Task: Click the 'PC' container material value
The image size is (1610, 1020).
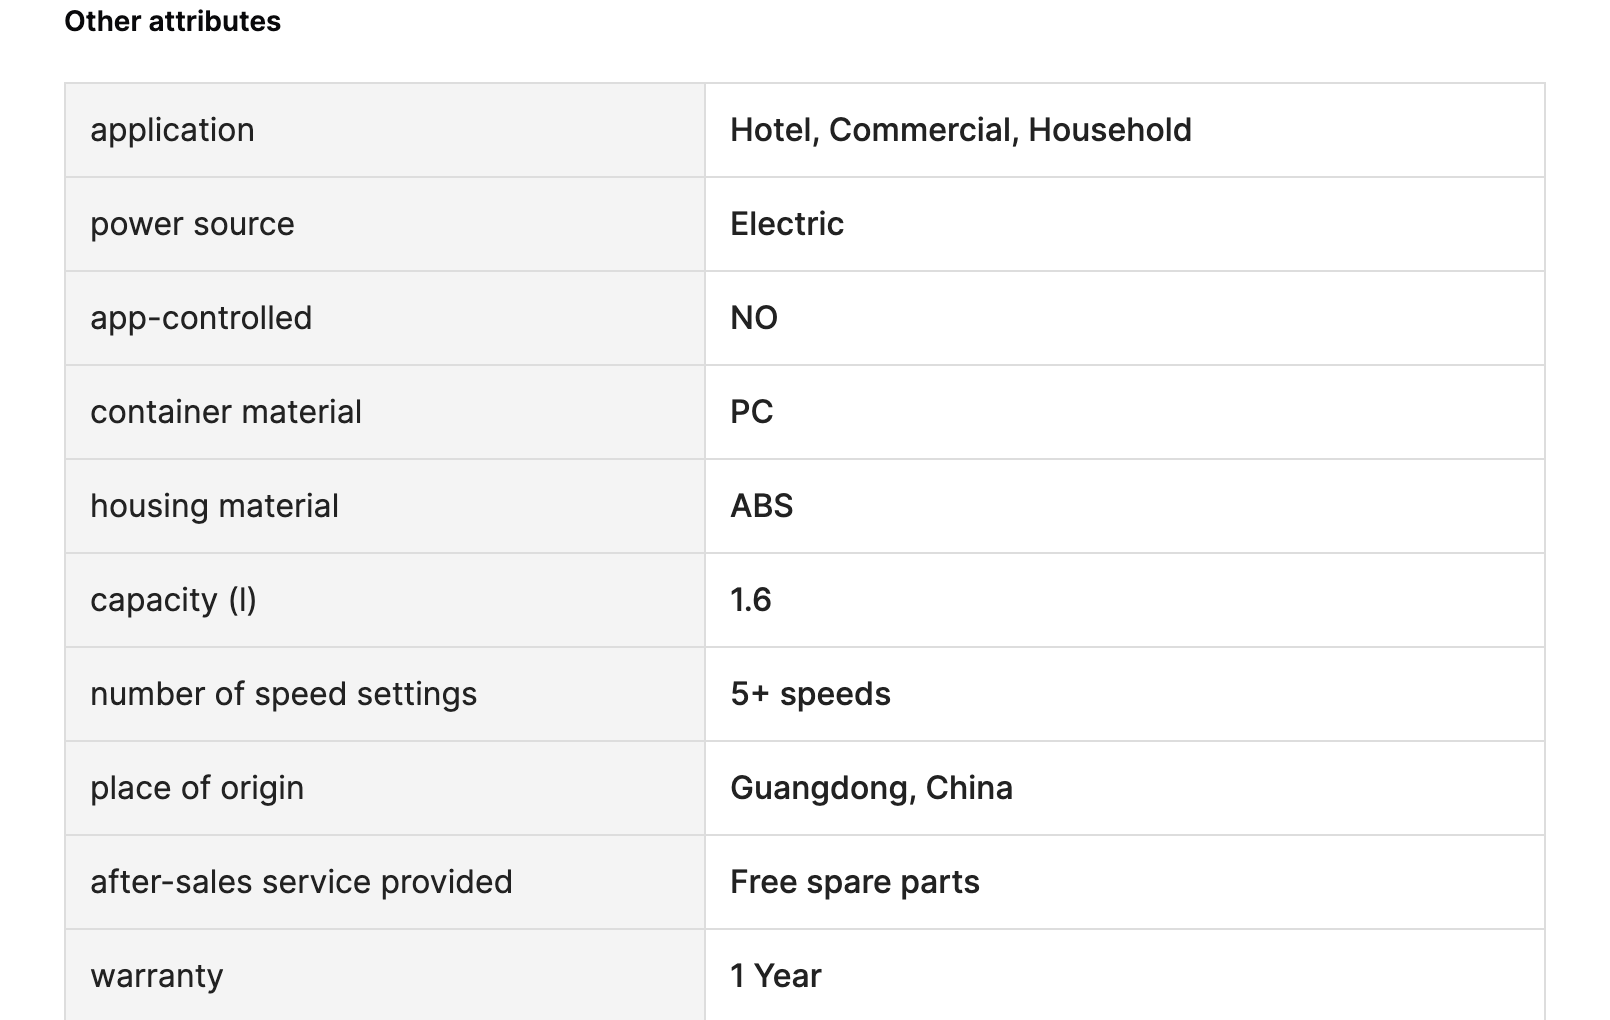Action: 752,412
